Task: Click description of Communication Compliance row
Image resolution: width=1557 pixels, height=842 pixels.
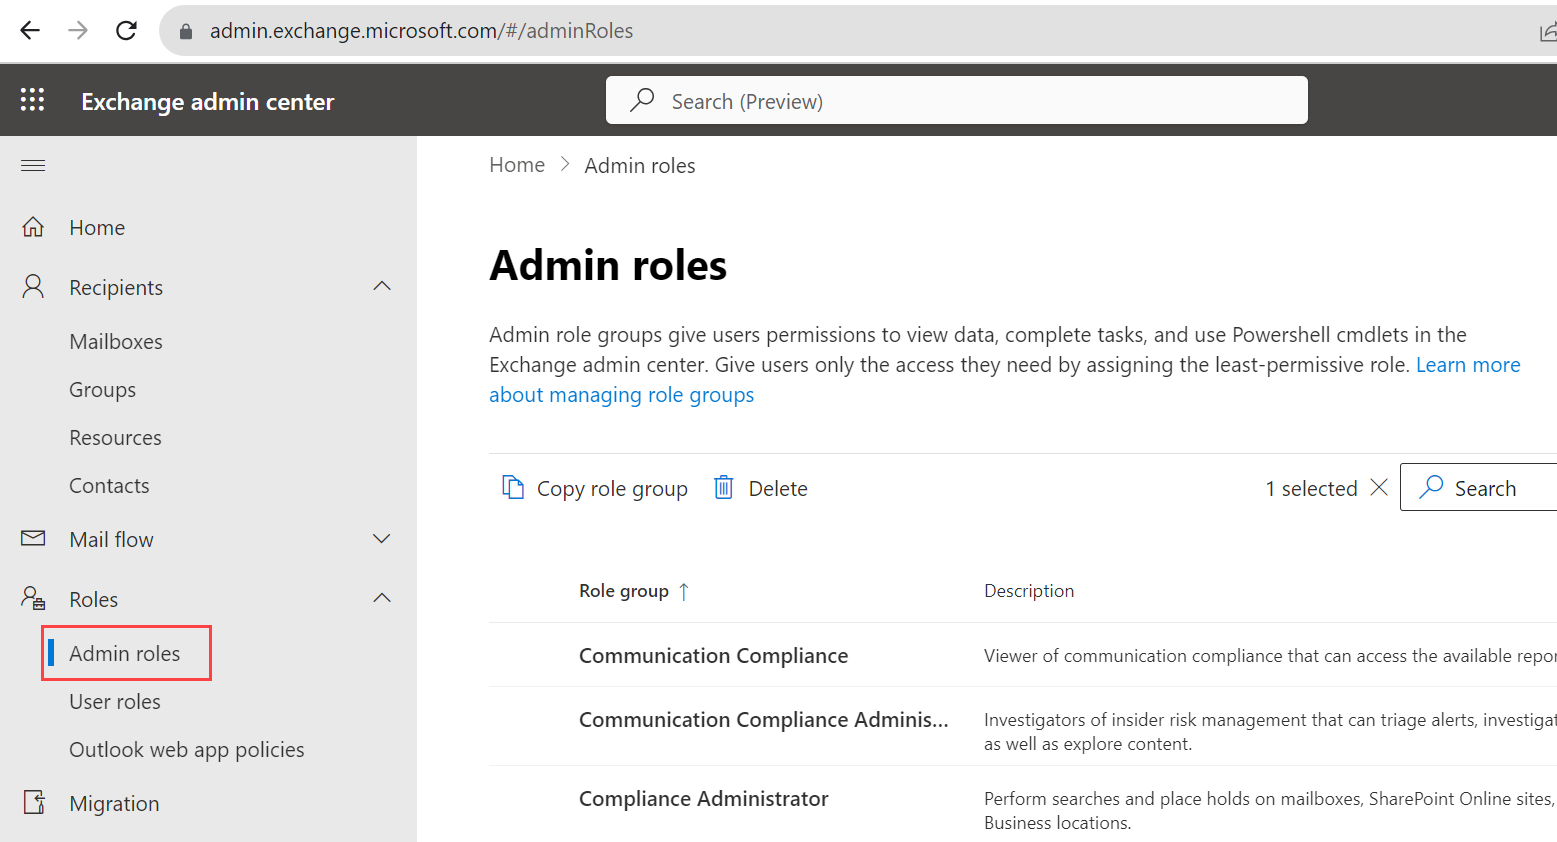Action: click(x=1270, y=656)
